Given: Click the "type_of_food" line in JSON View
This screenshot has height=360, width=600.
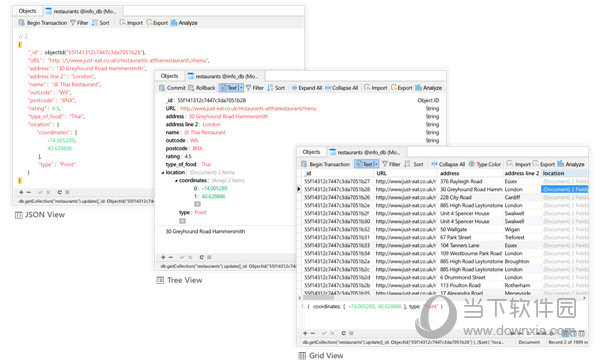Looking at the screenshot, I should click(x=57, y=116).
